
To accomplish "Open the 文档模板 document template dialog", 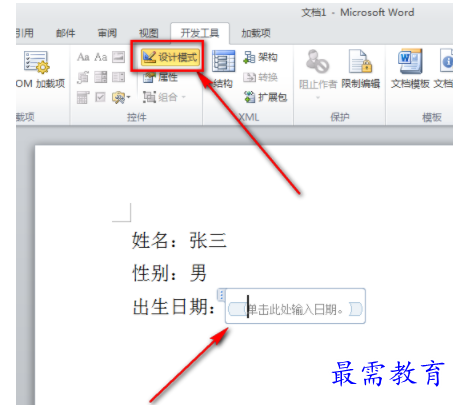I will pos(410,69).
